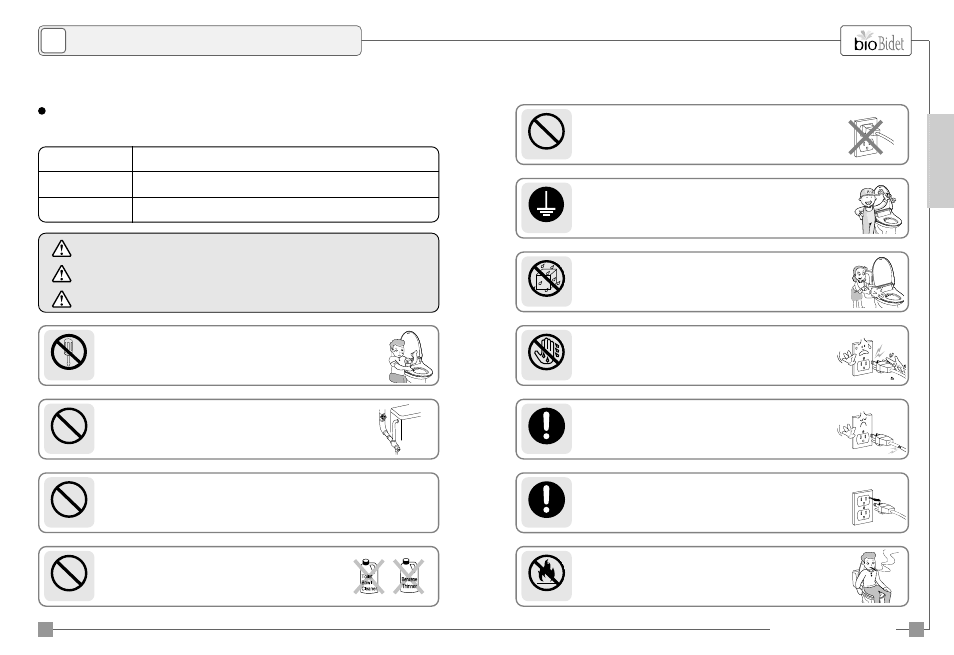Click the crossed-out cleaner bottles illustration
Screen dimensions: 954x655
(389, 577)
